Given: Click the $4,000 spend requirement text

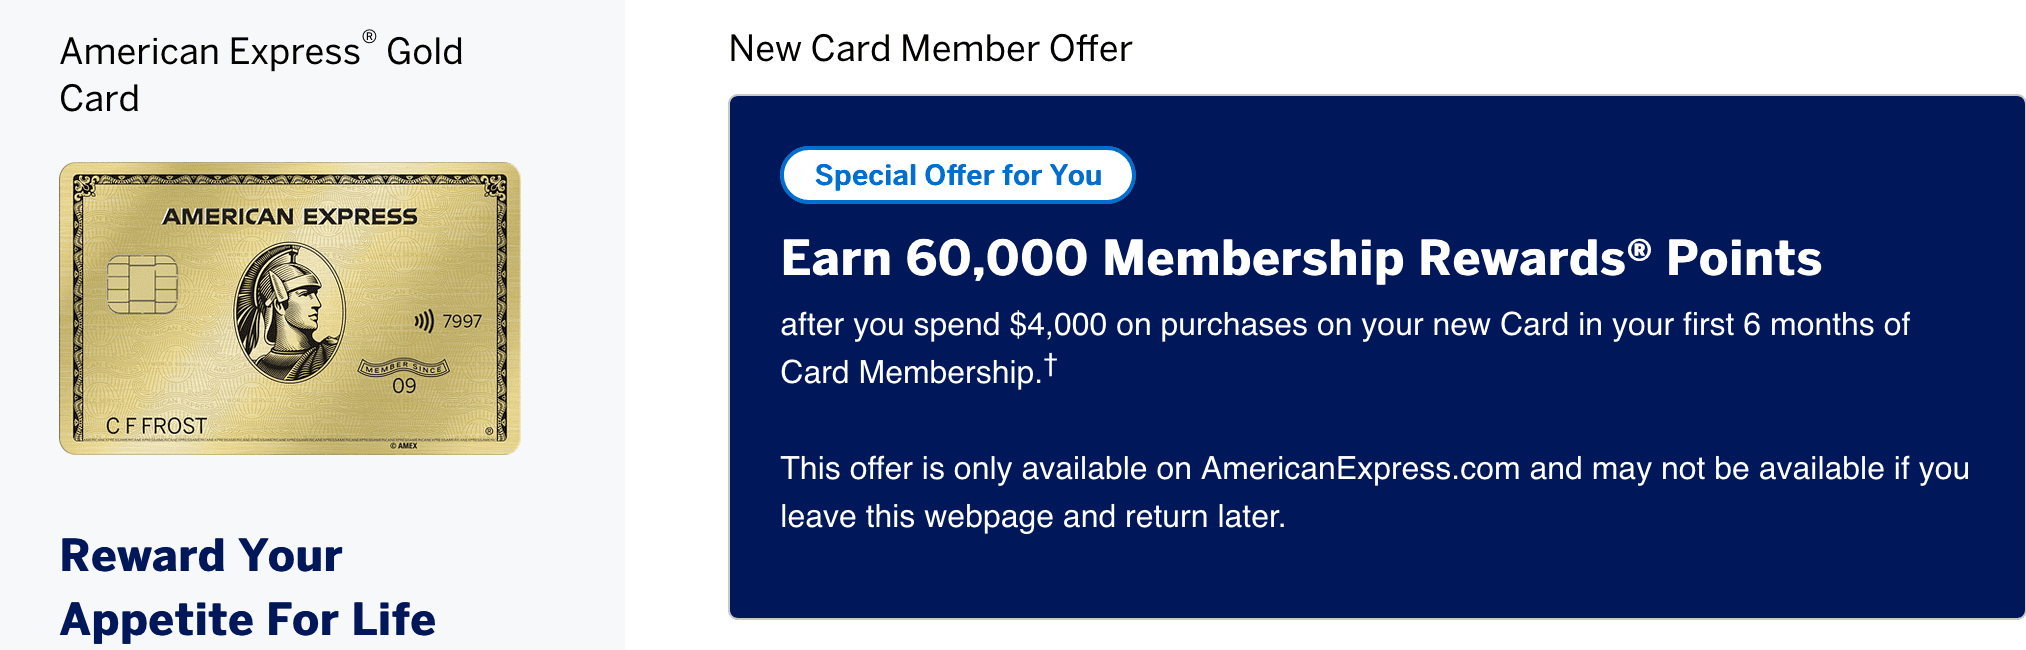Looking at the screenshot, I should (x=1058, y=325).
